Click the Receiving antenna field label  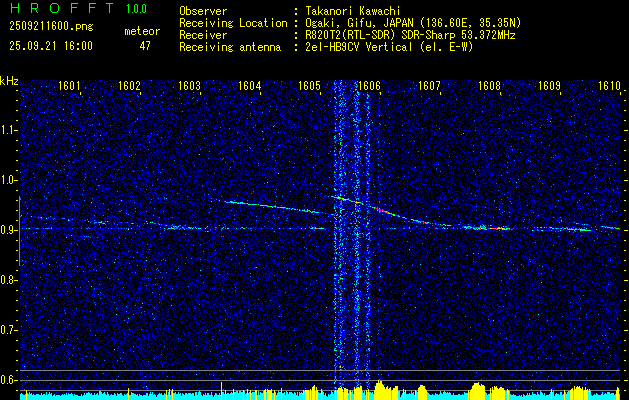(x=230, y=47)
